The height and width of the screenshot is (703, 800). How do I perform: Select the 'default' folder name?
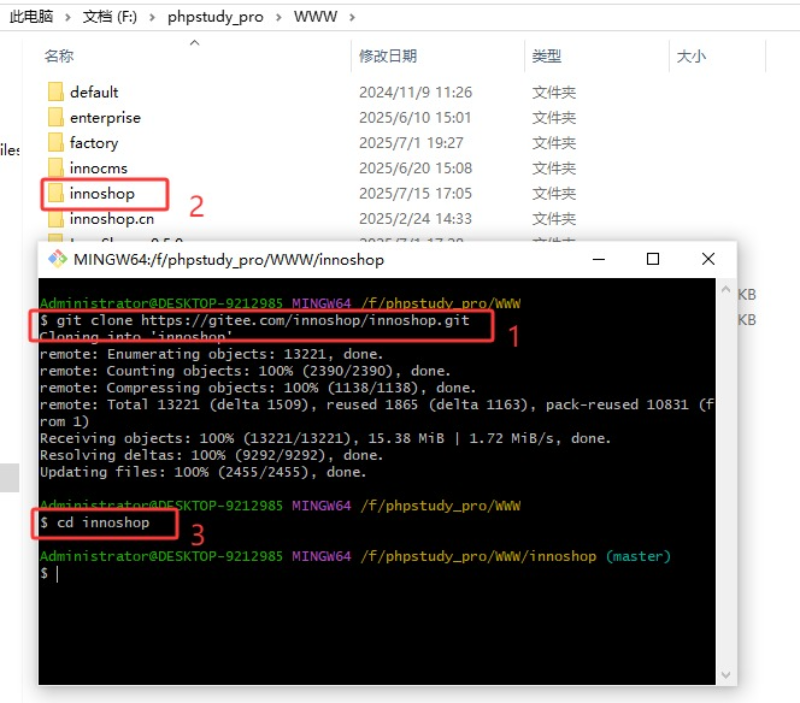pyautogui.click(x=94, y=92)
